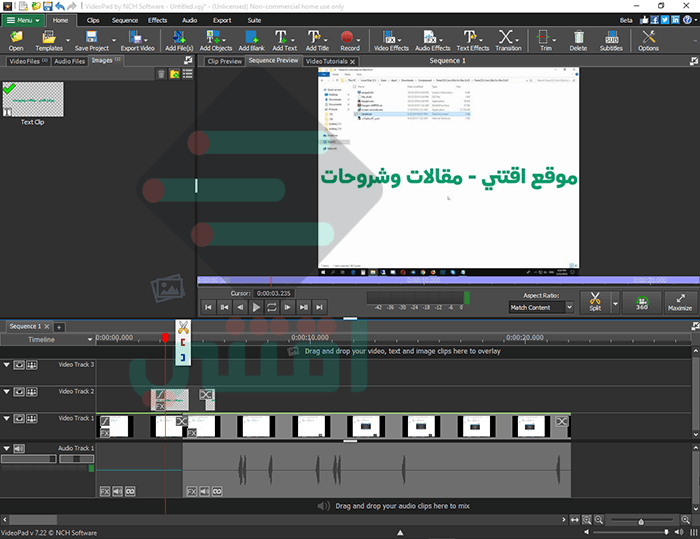Insert a blank clip with Add Blank

pos(251,41)
